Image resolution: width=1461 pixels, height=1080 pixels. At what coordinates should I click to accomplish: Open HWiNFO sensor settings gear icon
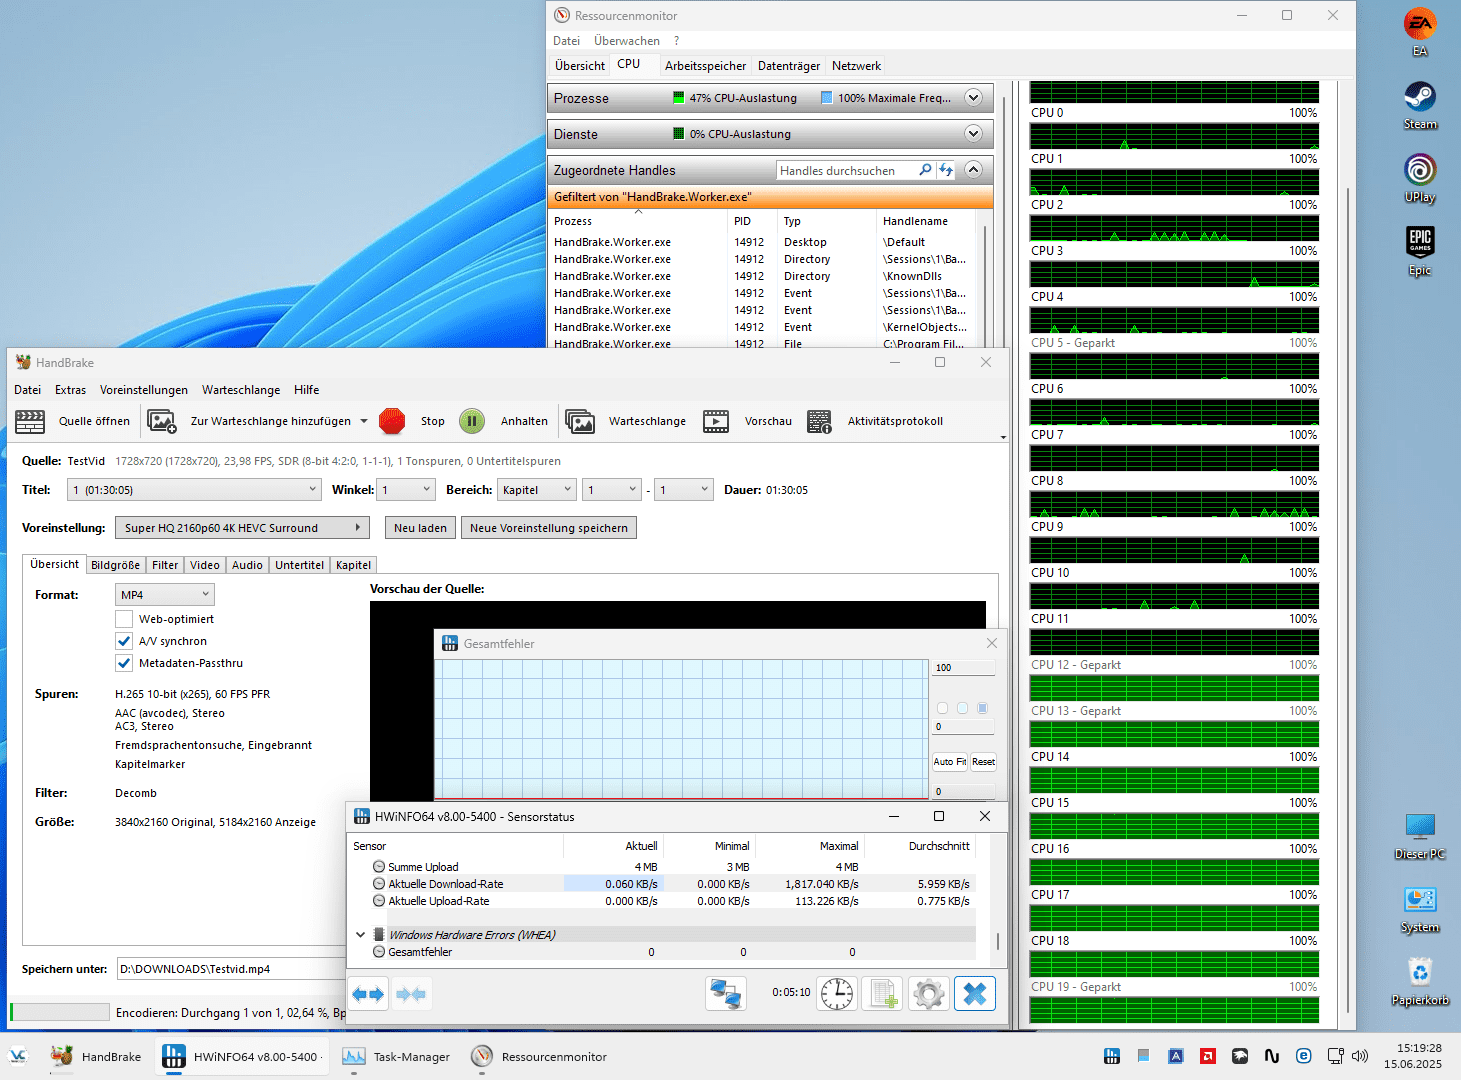929,994
